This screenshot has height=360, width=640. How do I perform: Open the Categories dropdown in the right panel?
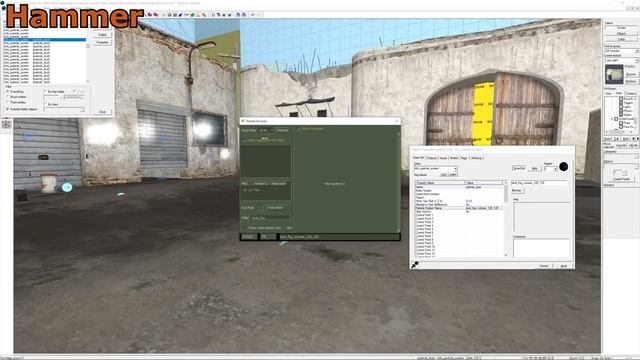point(622,156)
